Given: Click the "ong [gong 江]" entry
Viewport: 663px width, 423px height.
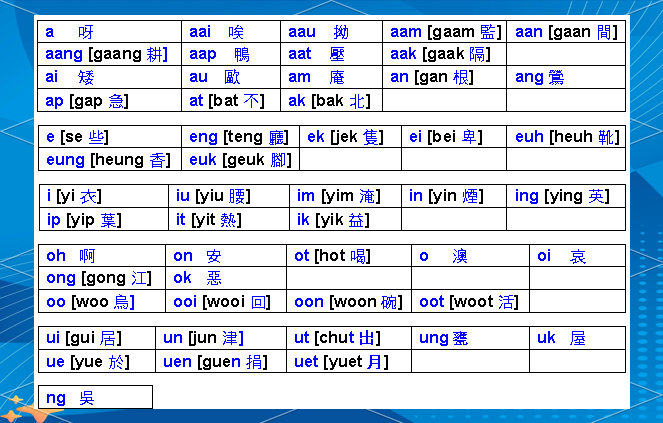Looking at the screenshot, I should coord(99,278).
